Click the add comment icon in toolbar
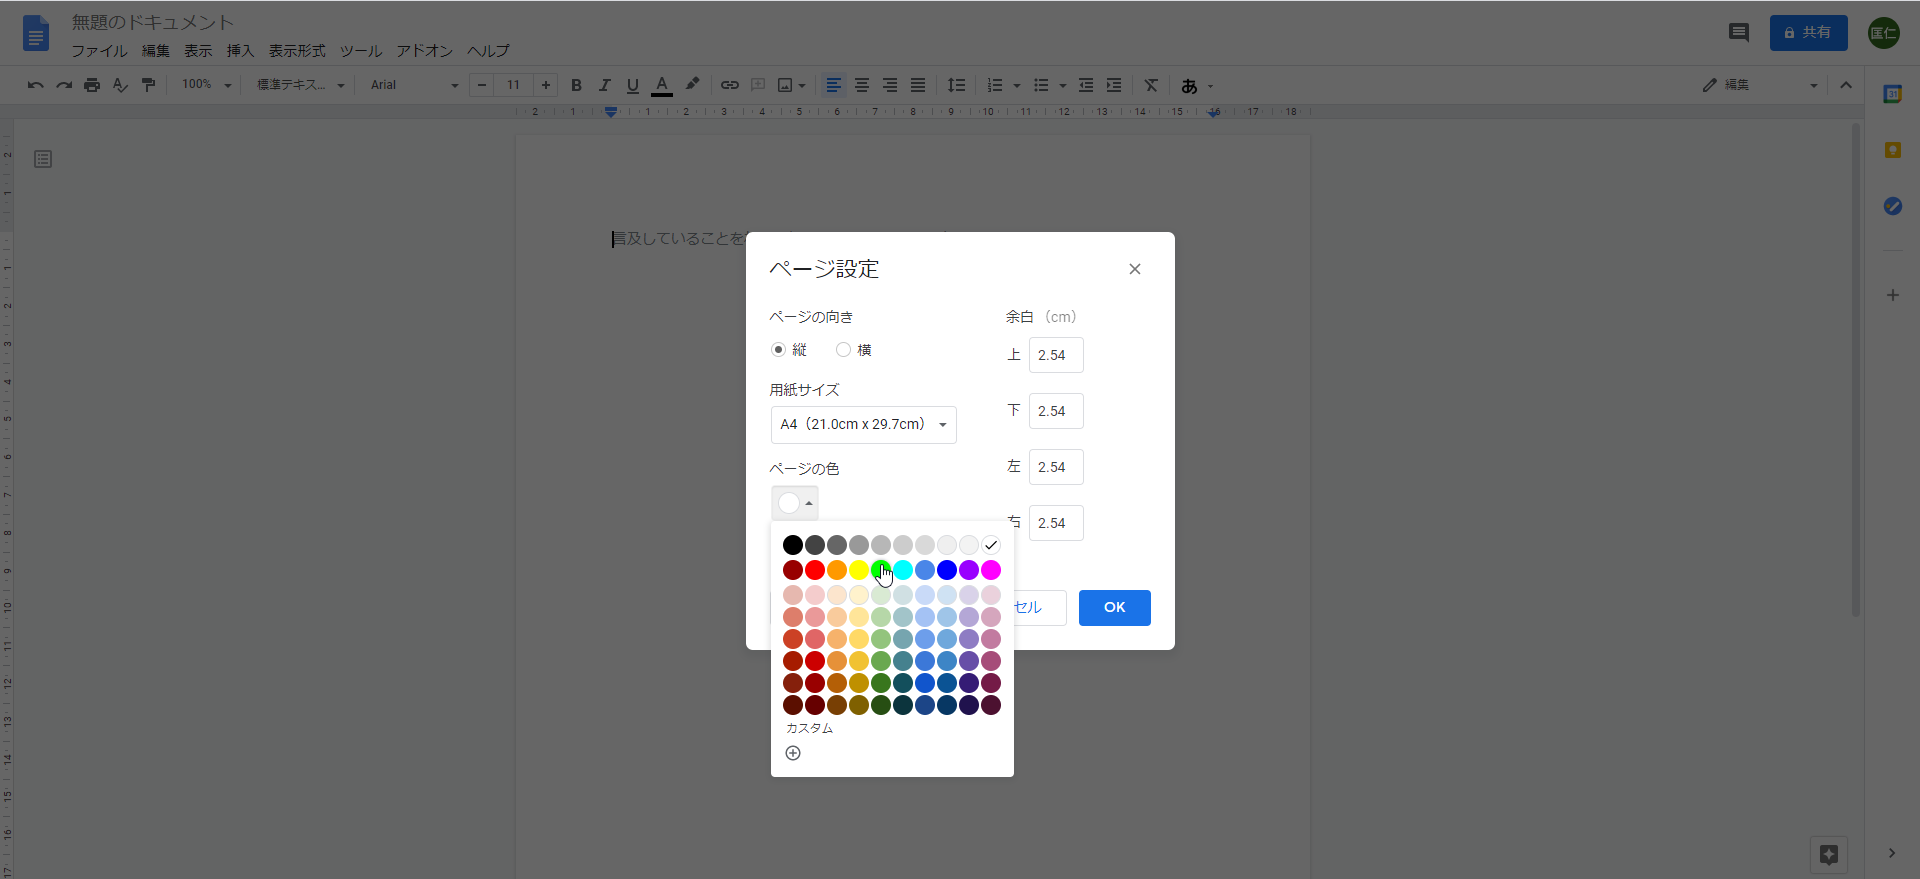This screenshot has height=879, width=1920. 758,85
